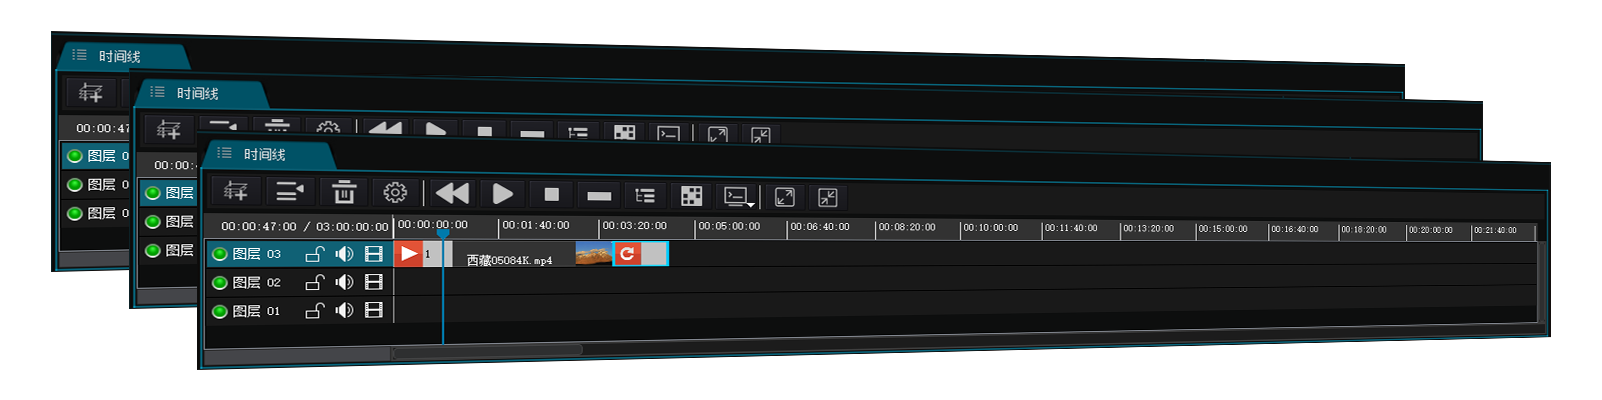Click the expand-to-fullscreen arrows icon
Viewport: 1602px width, 400px height.
coord(785,197)
